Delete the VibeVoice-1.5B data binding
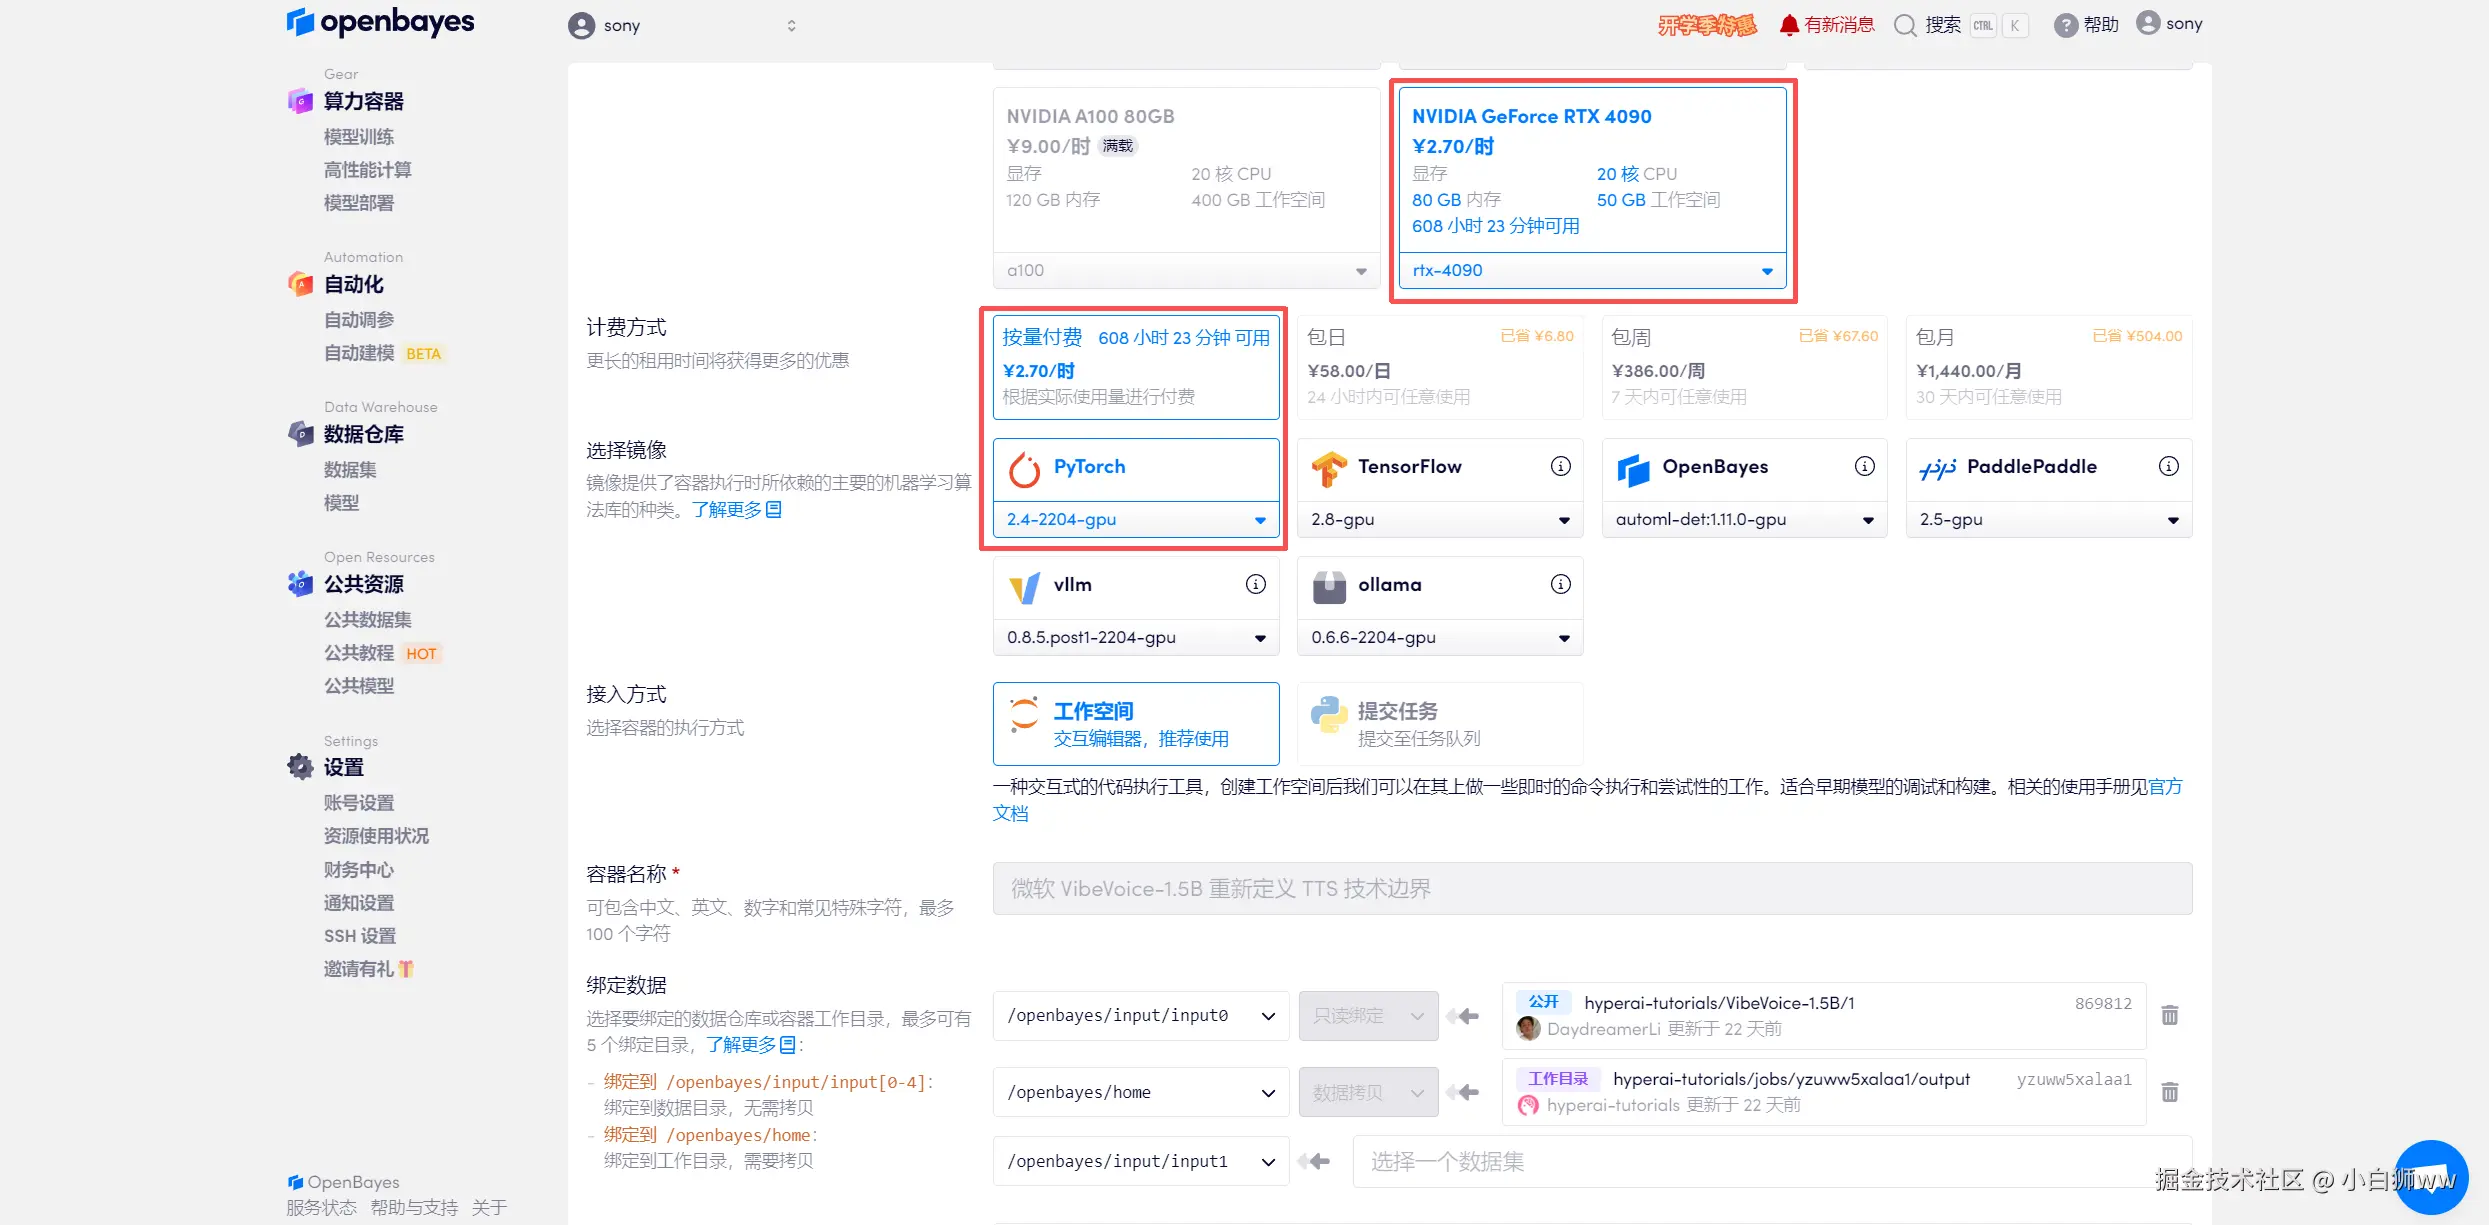 pos(2169,1015)
